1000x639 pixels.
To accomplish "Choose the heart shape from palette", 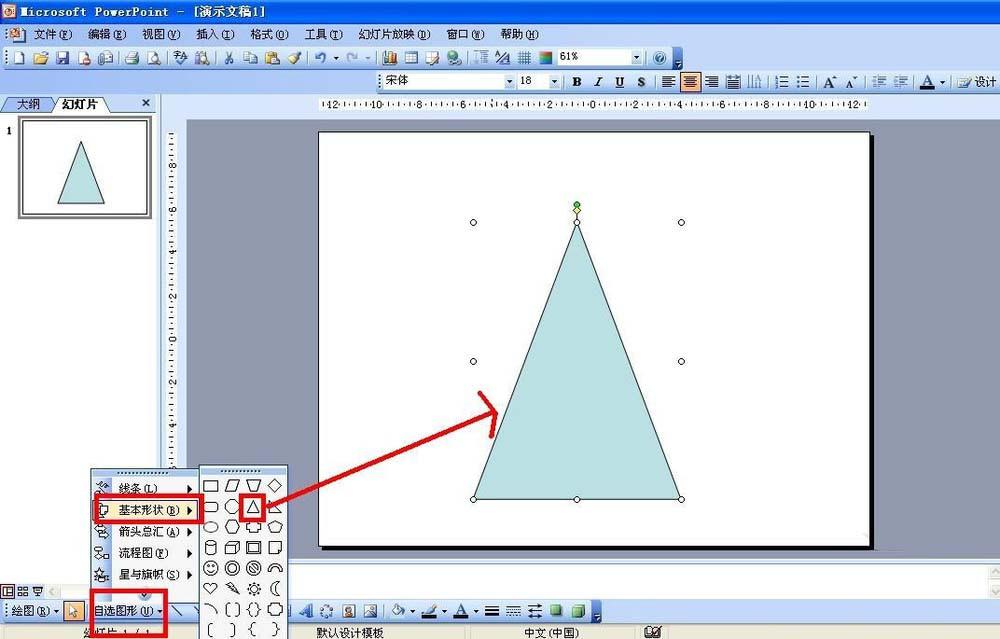I will (x=211, y=589).
